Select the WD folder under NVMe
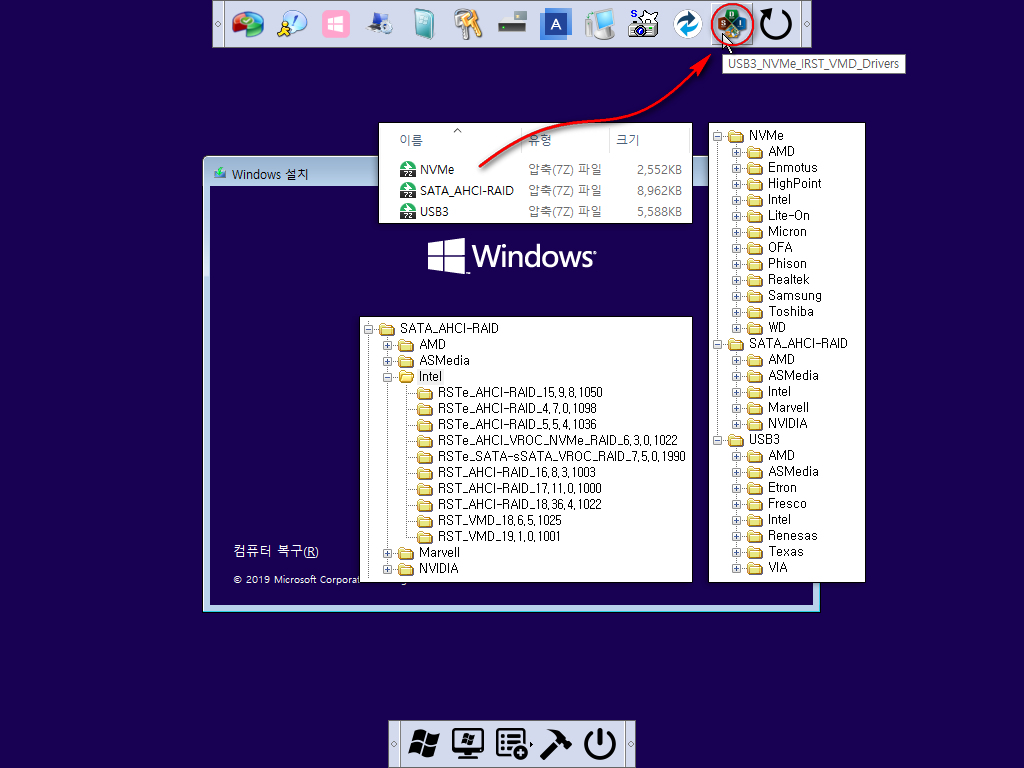The height and width of the screenshot is (768, 1024). pyautogui.click(x=776, y=328)
